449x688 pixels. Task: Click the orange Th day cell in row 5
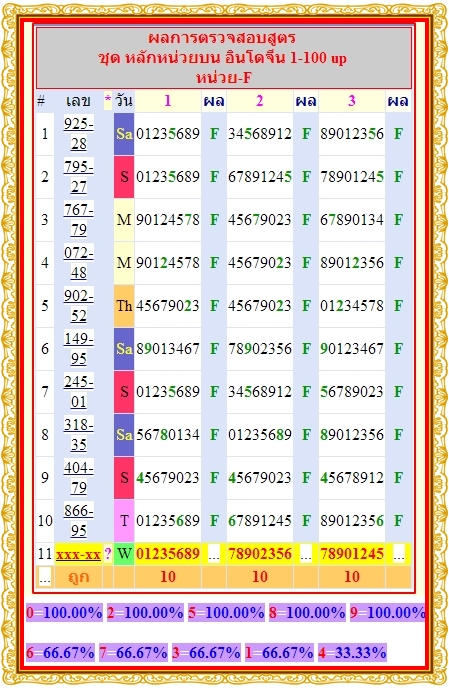click(124, 306)
